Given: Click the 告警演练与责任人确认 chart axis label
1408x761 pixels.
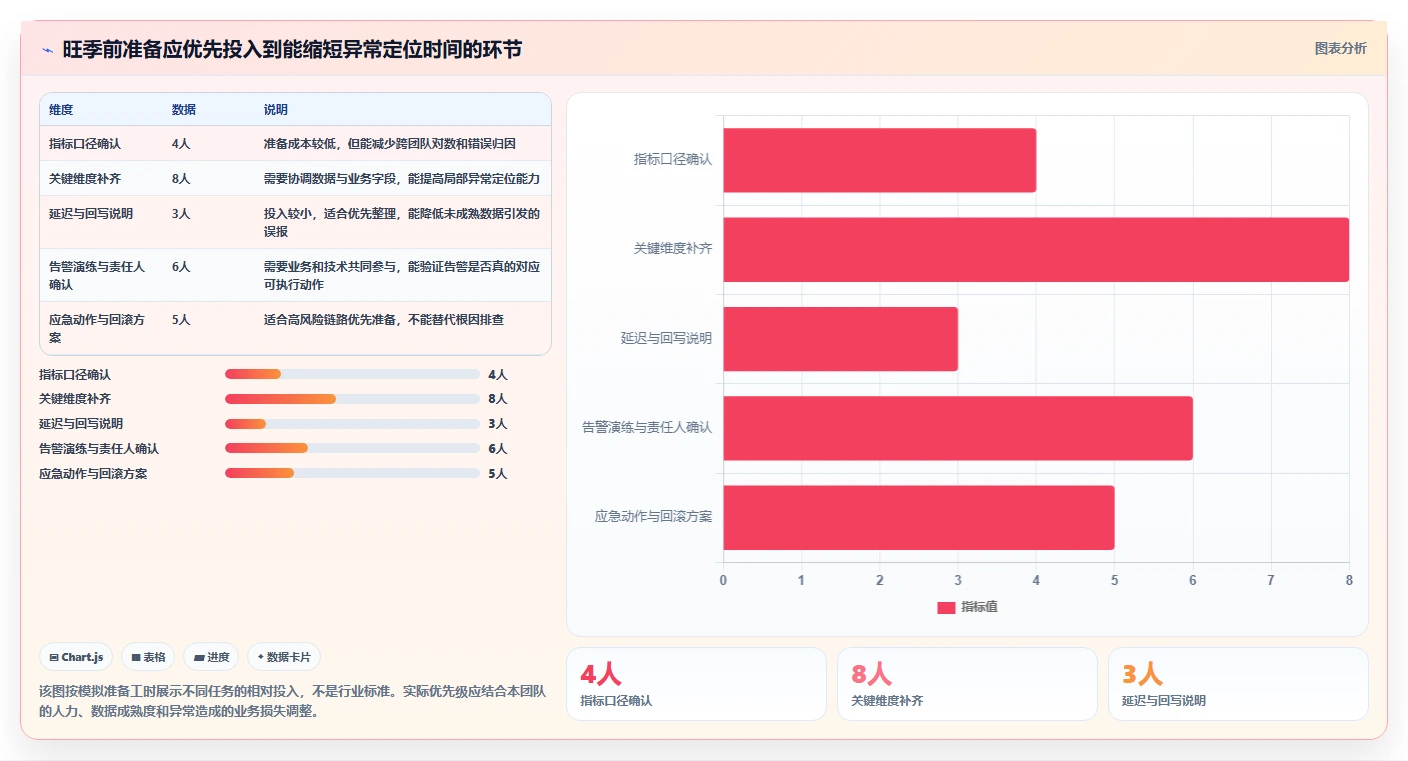Looking at the screenshot, I should point(647,428).
